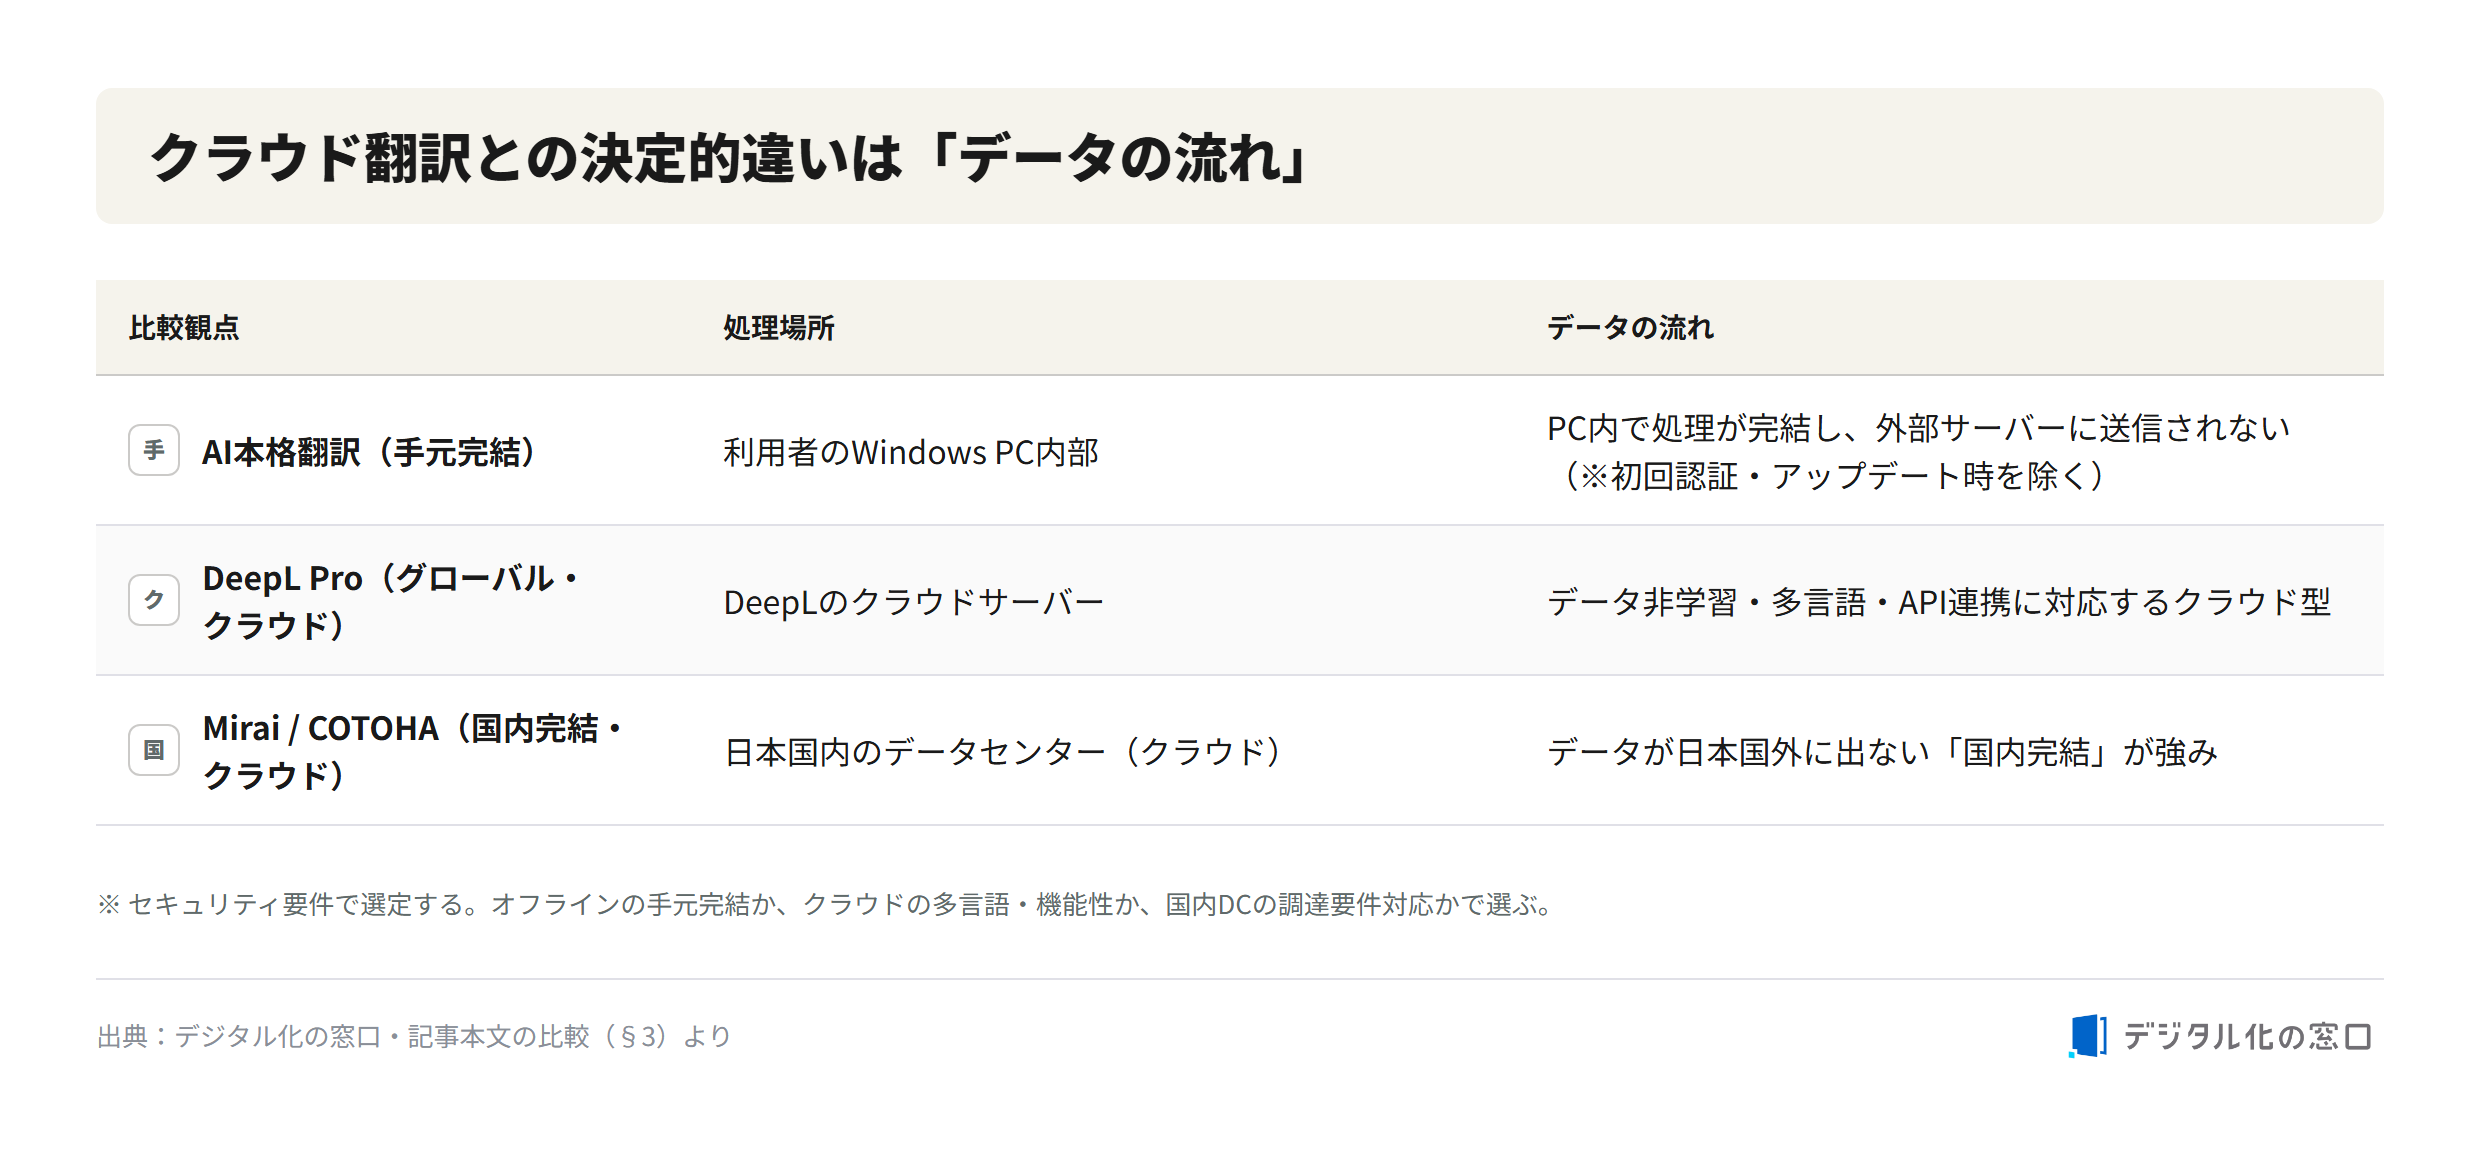Click the 処理場所 column header
Image resolution: width=2480 pixels, height=1152 pixels.
(x=778, y=328)
